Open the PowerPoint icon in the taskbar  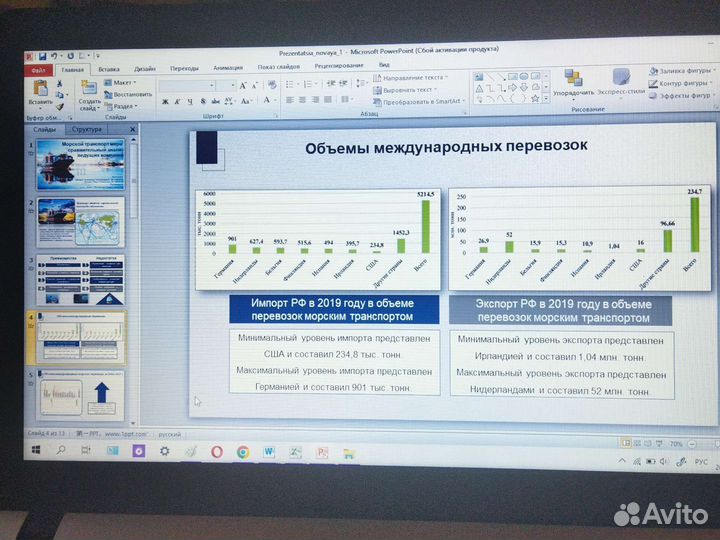322,453
